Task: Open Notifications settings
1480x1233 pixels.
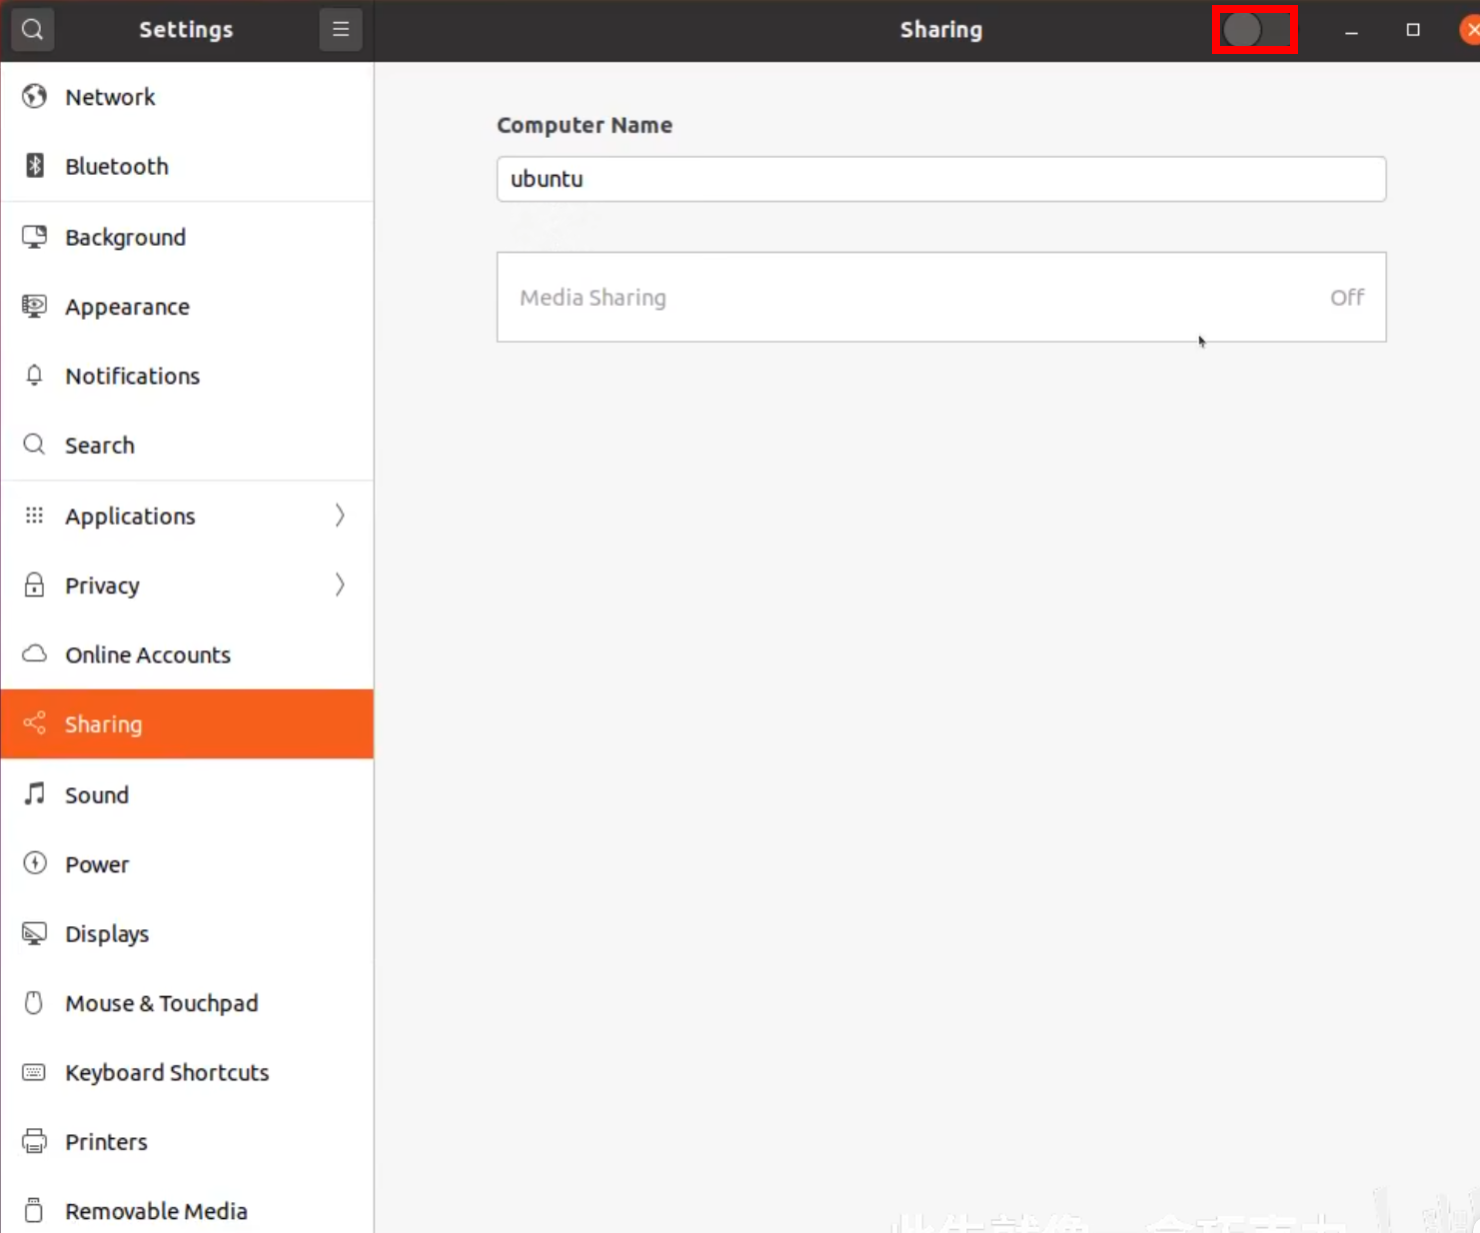Action: pyautogui.click(x=187, y=375)
